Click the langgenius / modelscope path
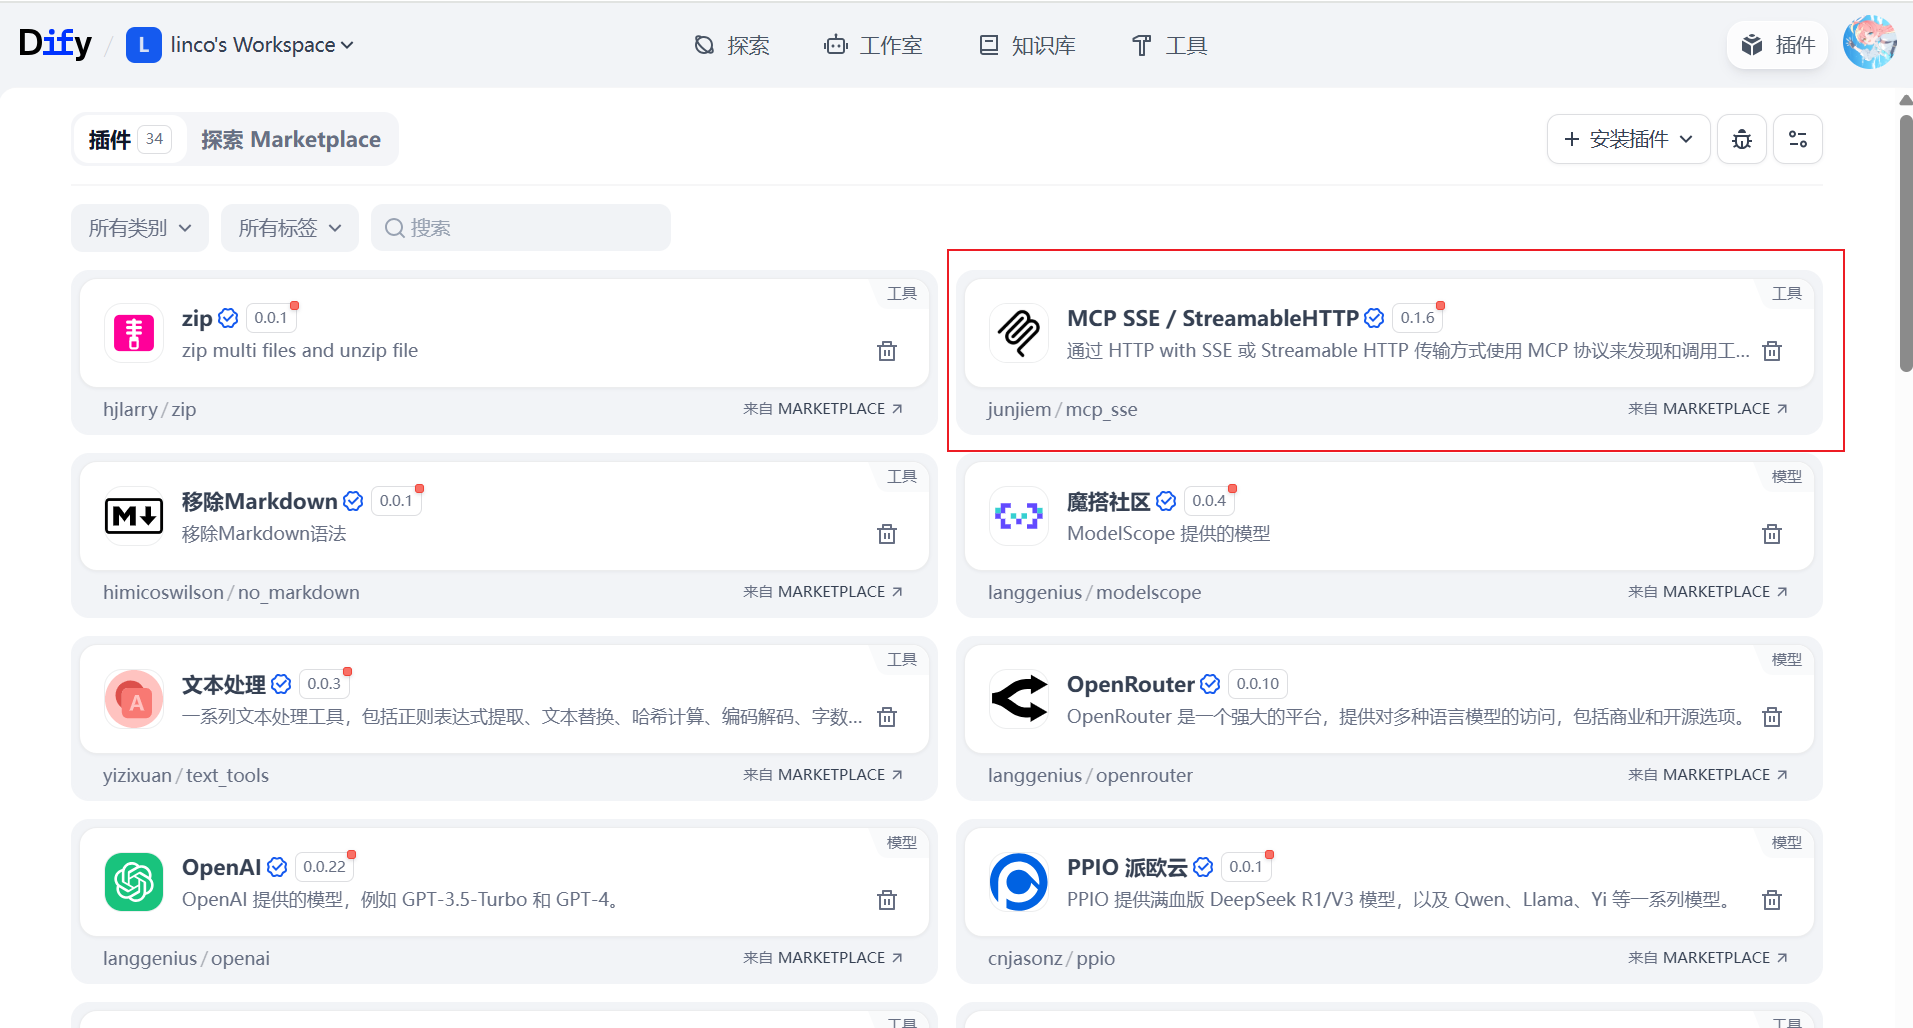The height and width of the screenshot is (1028, 1913). click(x=1094, y=592)
